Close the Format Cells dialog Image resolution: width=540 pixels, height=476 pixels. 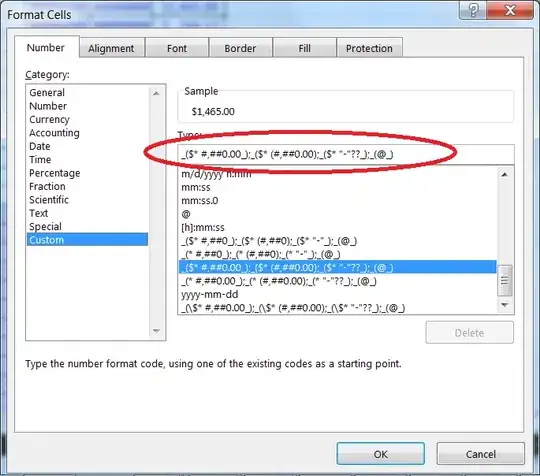[x=510, y=10]
